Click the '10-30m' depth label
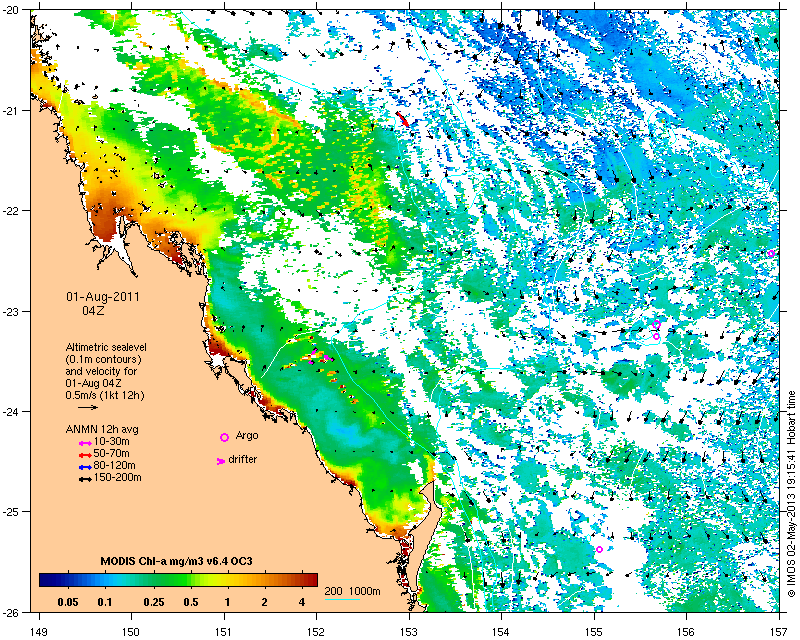This screenshot has height=640, width=800. pos(110,441)
